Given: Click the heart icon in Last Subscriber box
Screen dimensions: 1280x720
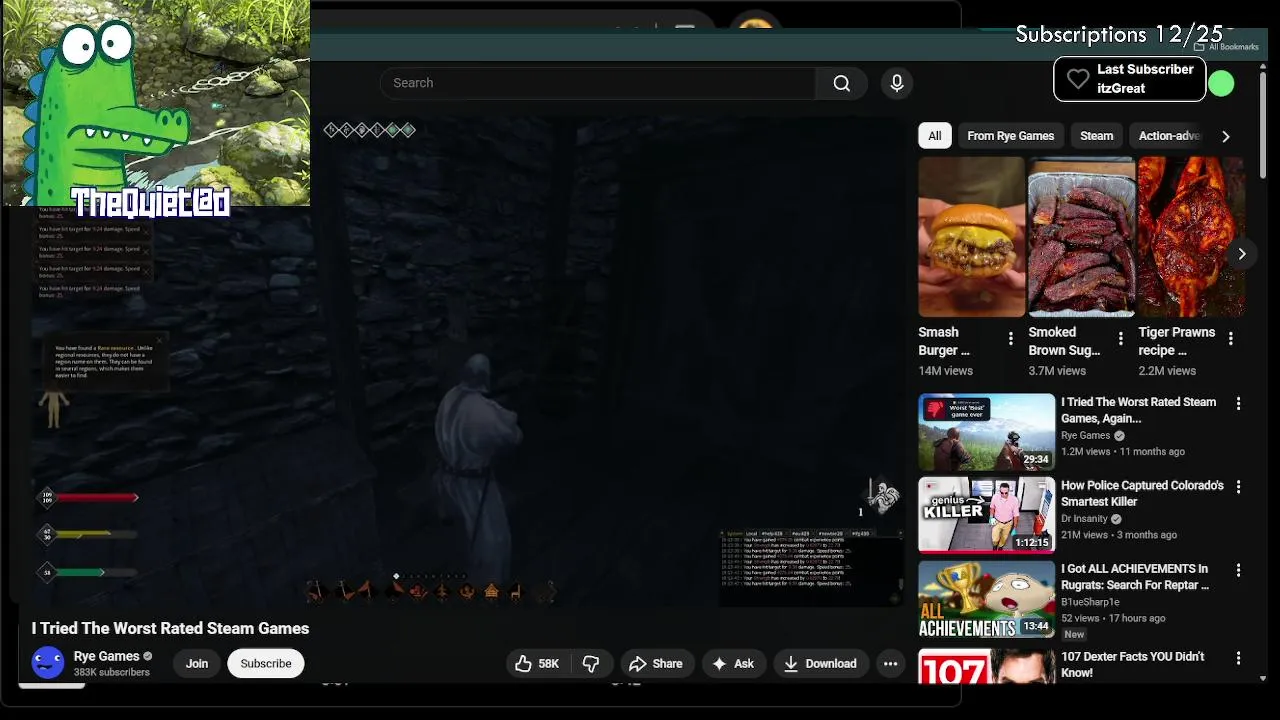Looking at the screenshot, I should (1077, 79).
